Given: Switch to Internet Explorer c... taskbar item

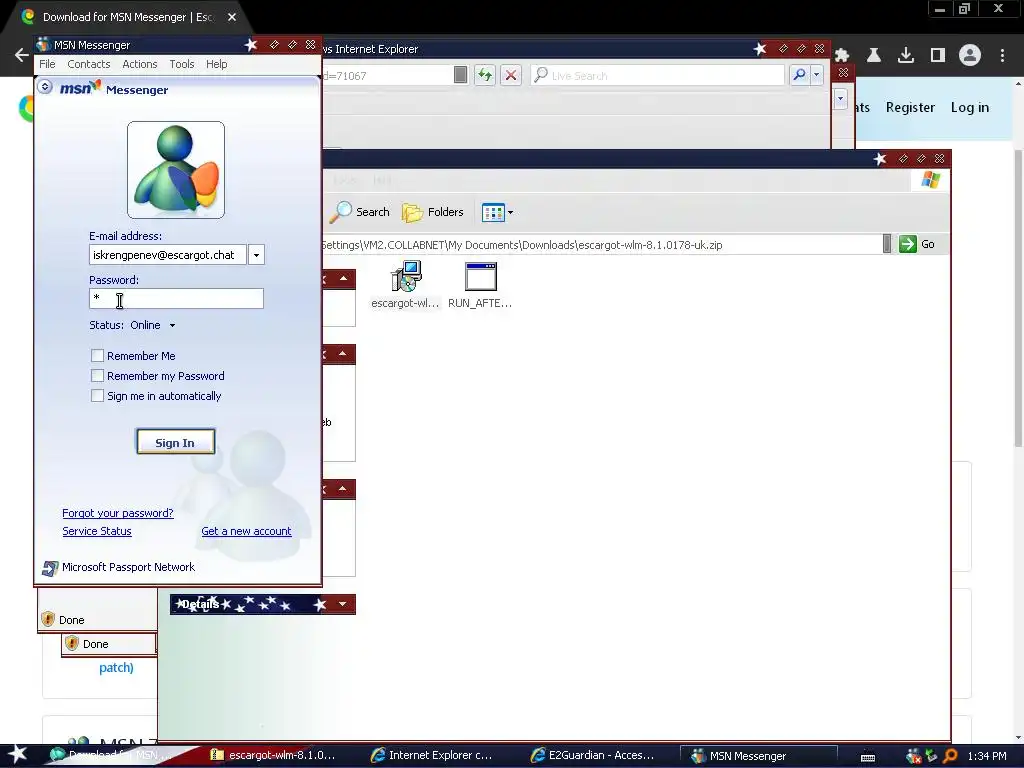Looking at the screenshot, I should (431, 755).
